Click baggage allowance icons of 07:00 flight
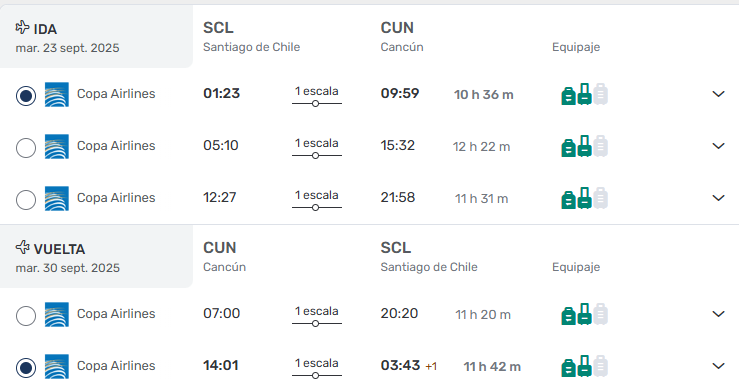The image size is (739, 389). [x=584, y=314]
